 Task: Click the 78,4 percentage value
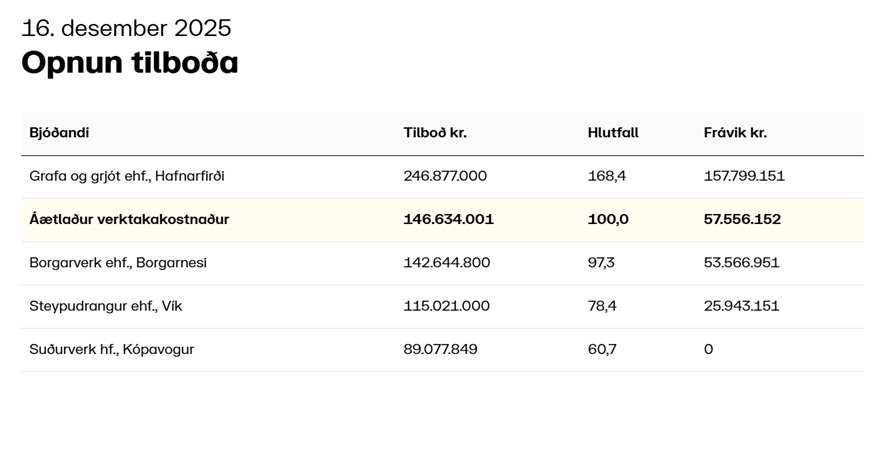[x=602, y=306]
